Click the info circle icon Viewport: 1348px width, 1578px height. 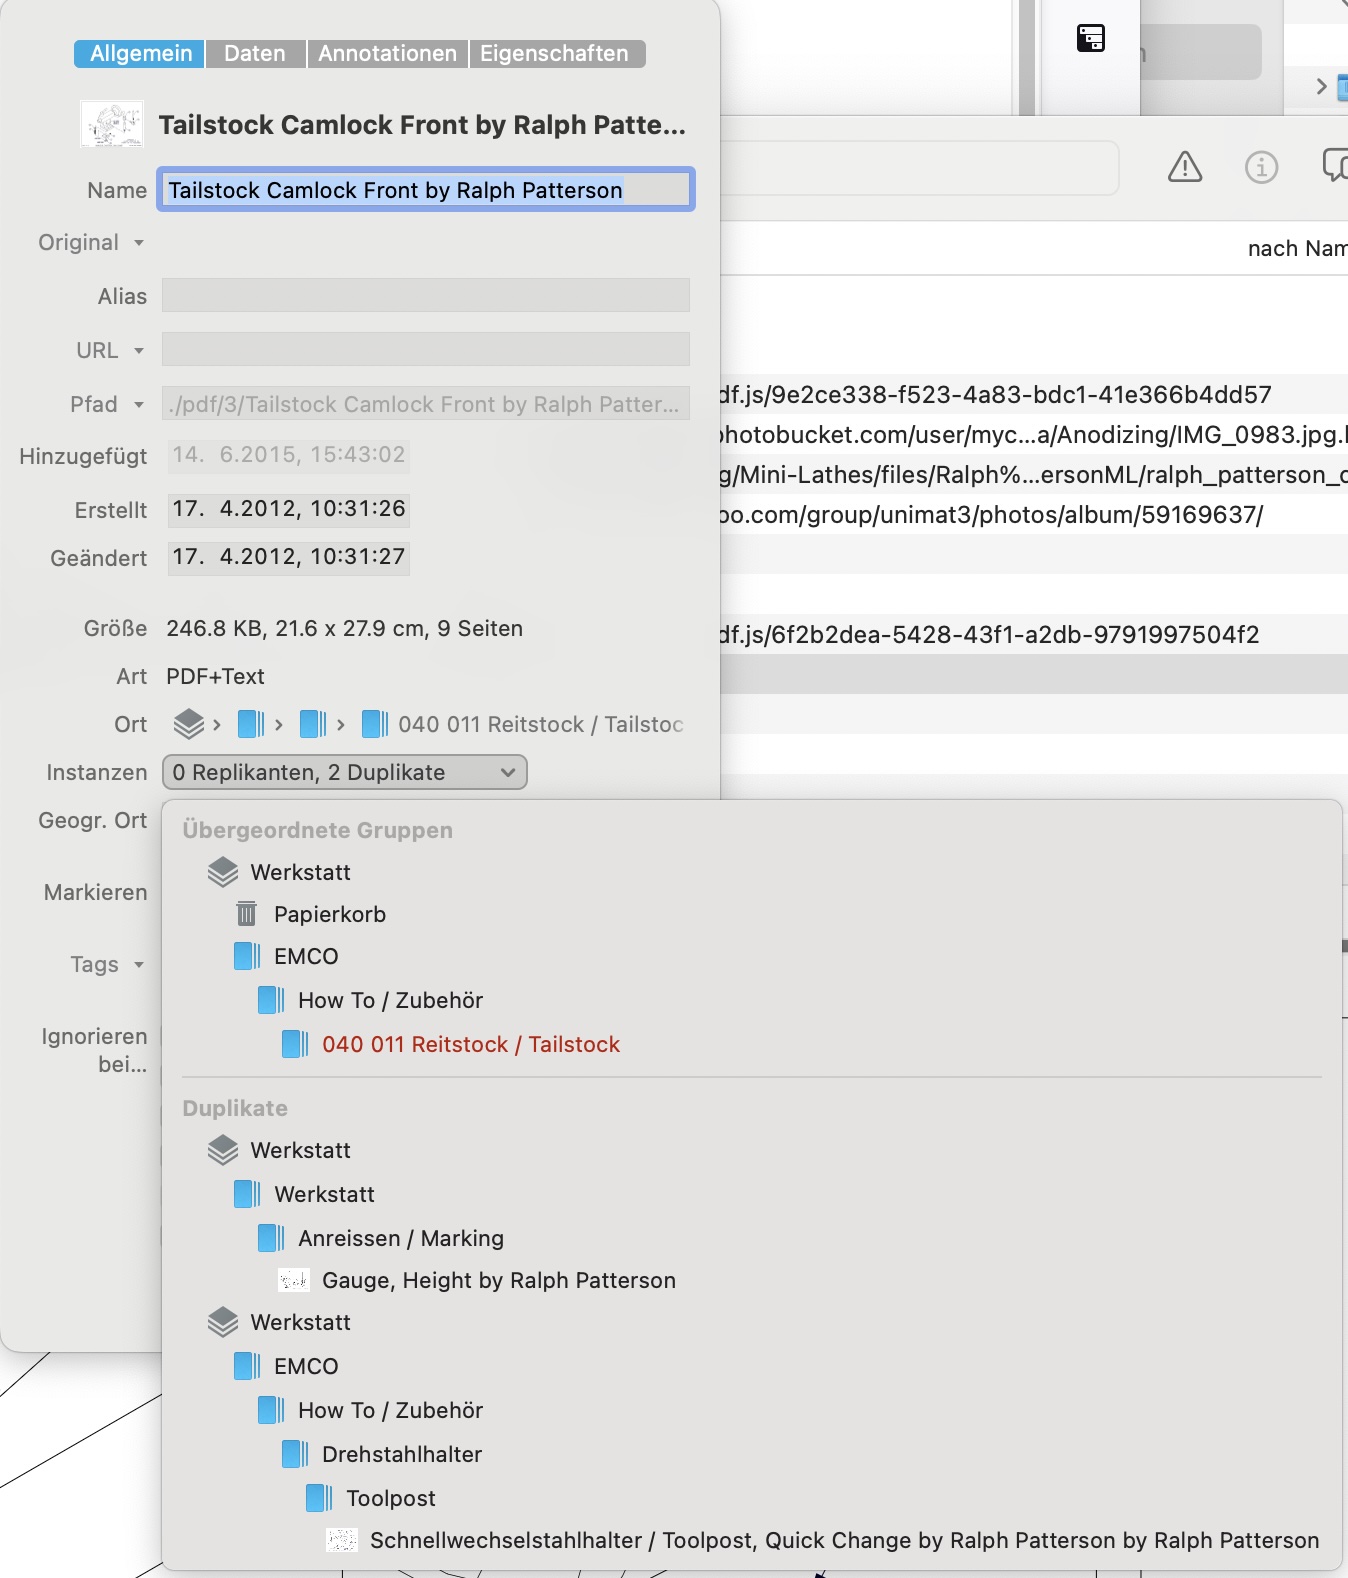1261,167
